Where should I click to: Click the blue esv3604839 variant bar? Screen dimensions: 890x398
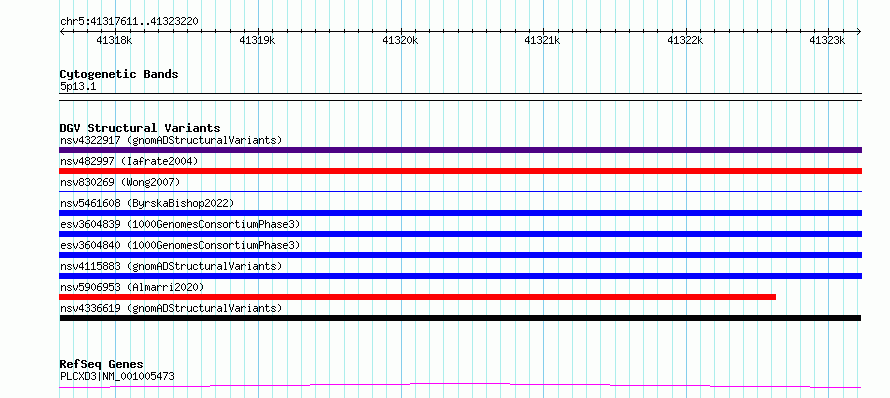tap(460, 234)
